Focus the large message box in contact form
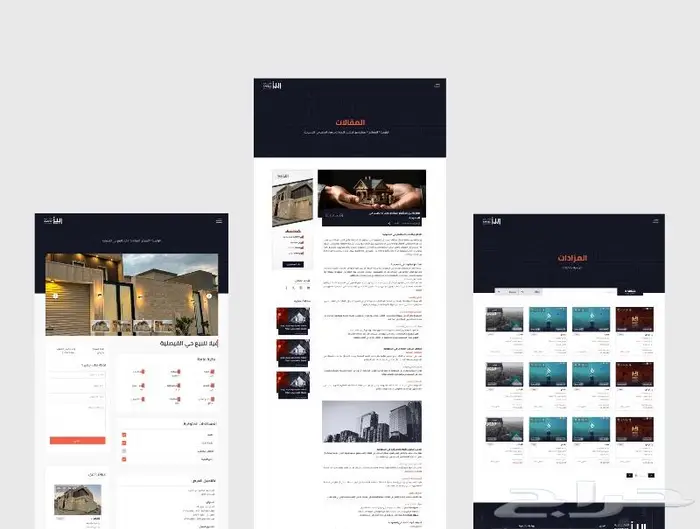This screenshot has width=700, height=529. pos(78,419)
